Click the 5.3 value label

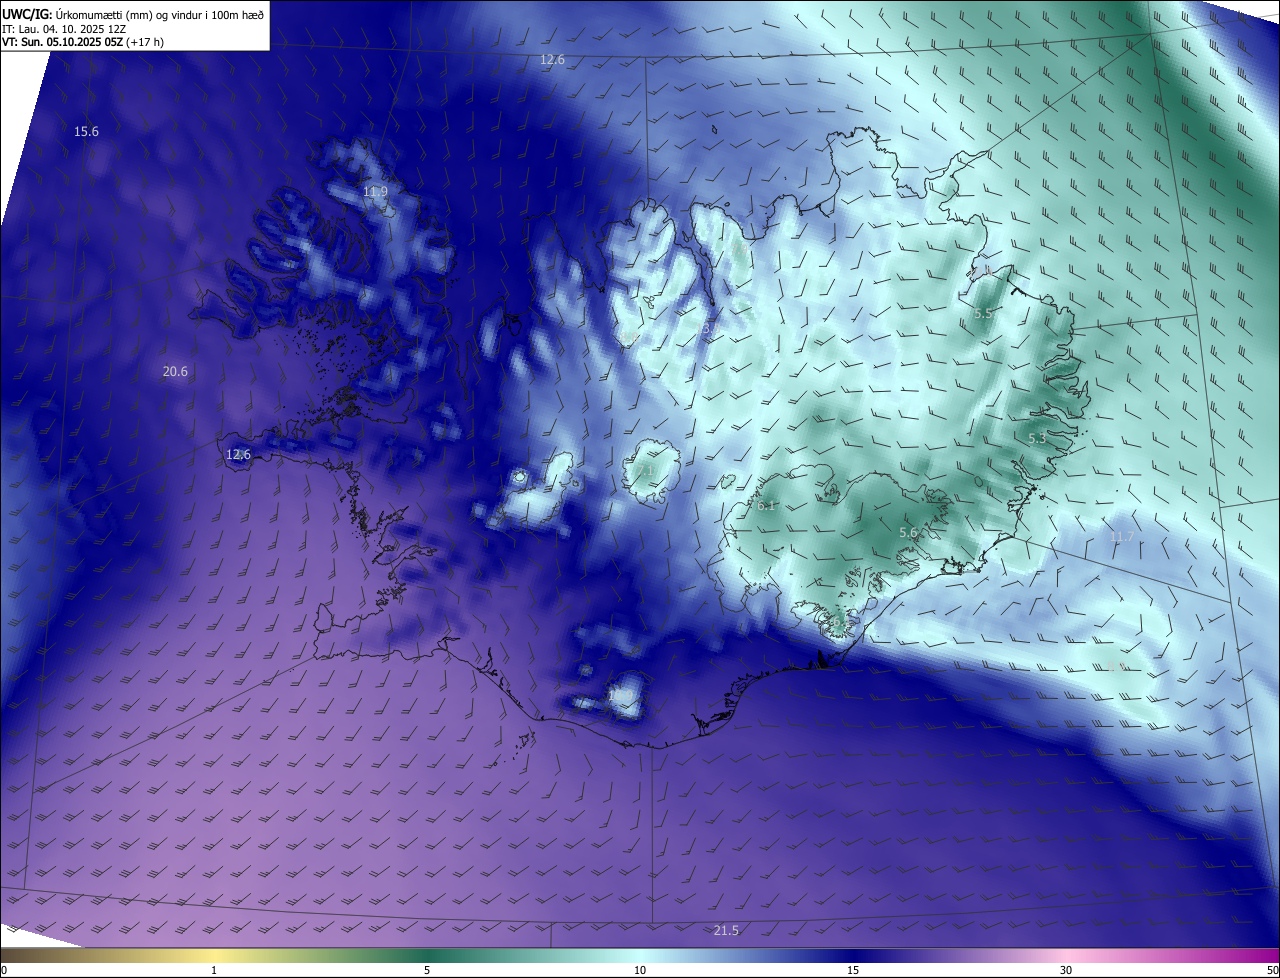1037,438
